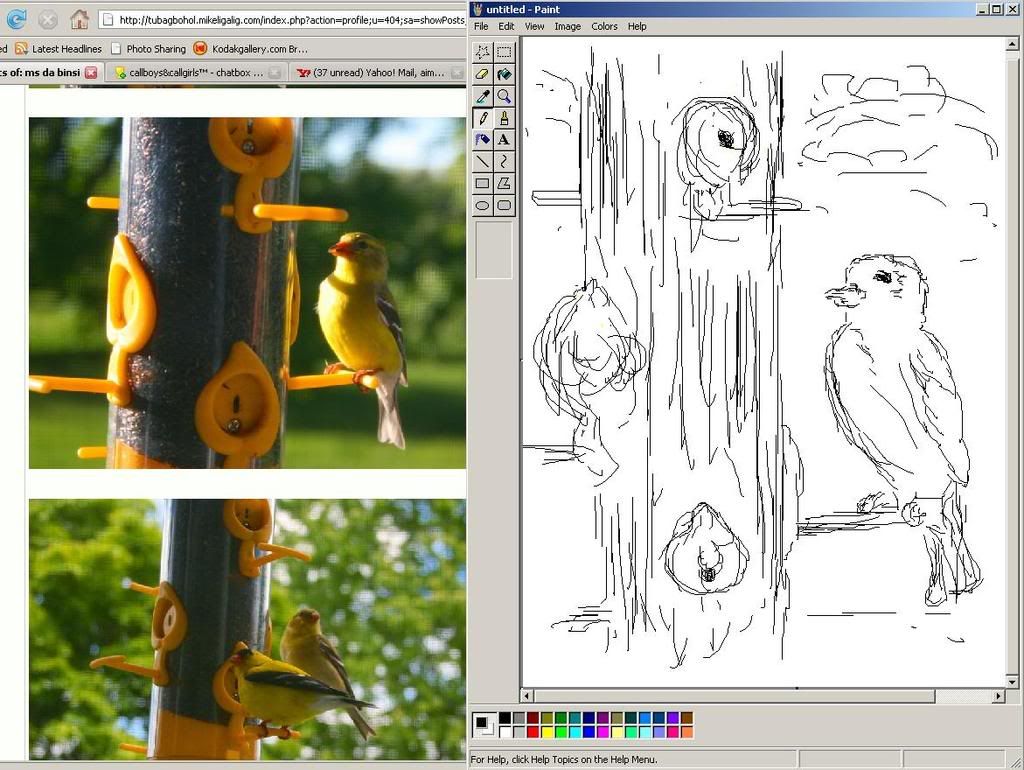This screenshot has width=1024, height=770.
Task: Pick the yellow color swatch
Action: click(547, 731)
